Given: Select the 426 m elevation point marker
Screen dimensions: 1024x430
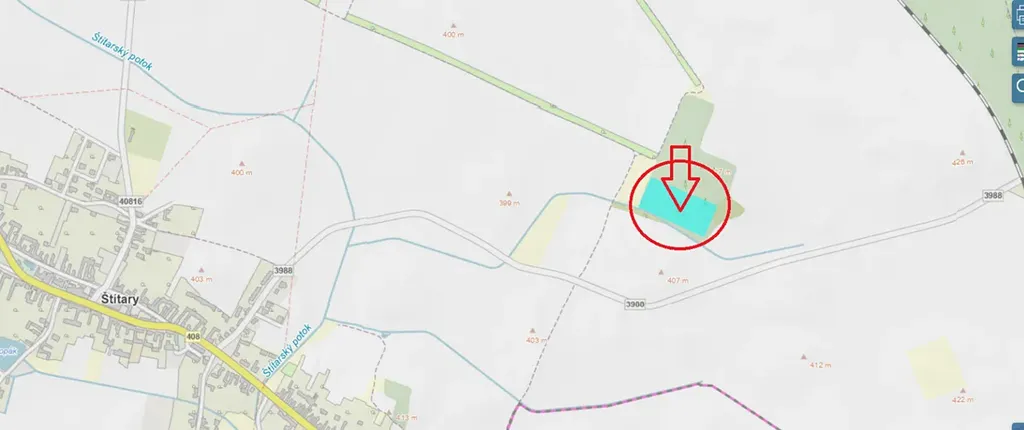Looking at the screenshot, I should point(961,153).
